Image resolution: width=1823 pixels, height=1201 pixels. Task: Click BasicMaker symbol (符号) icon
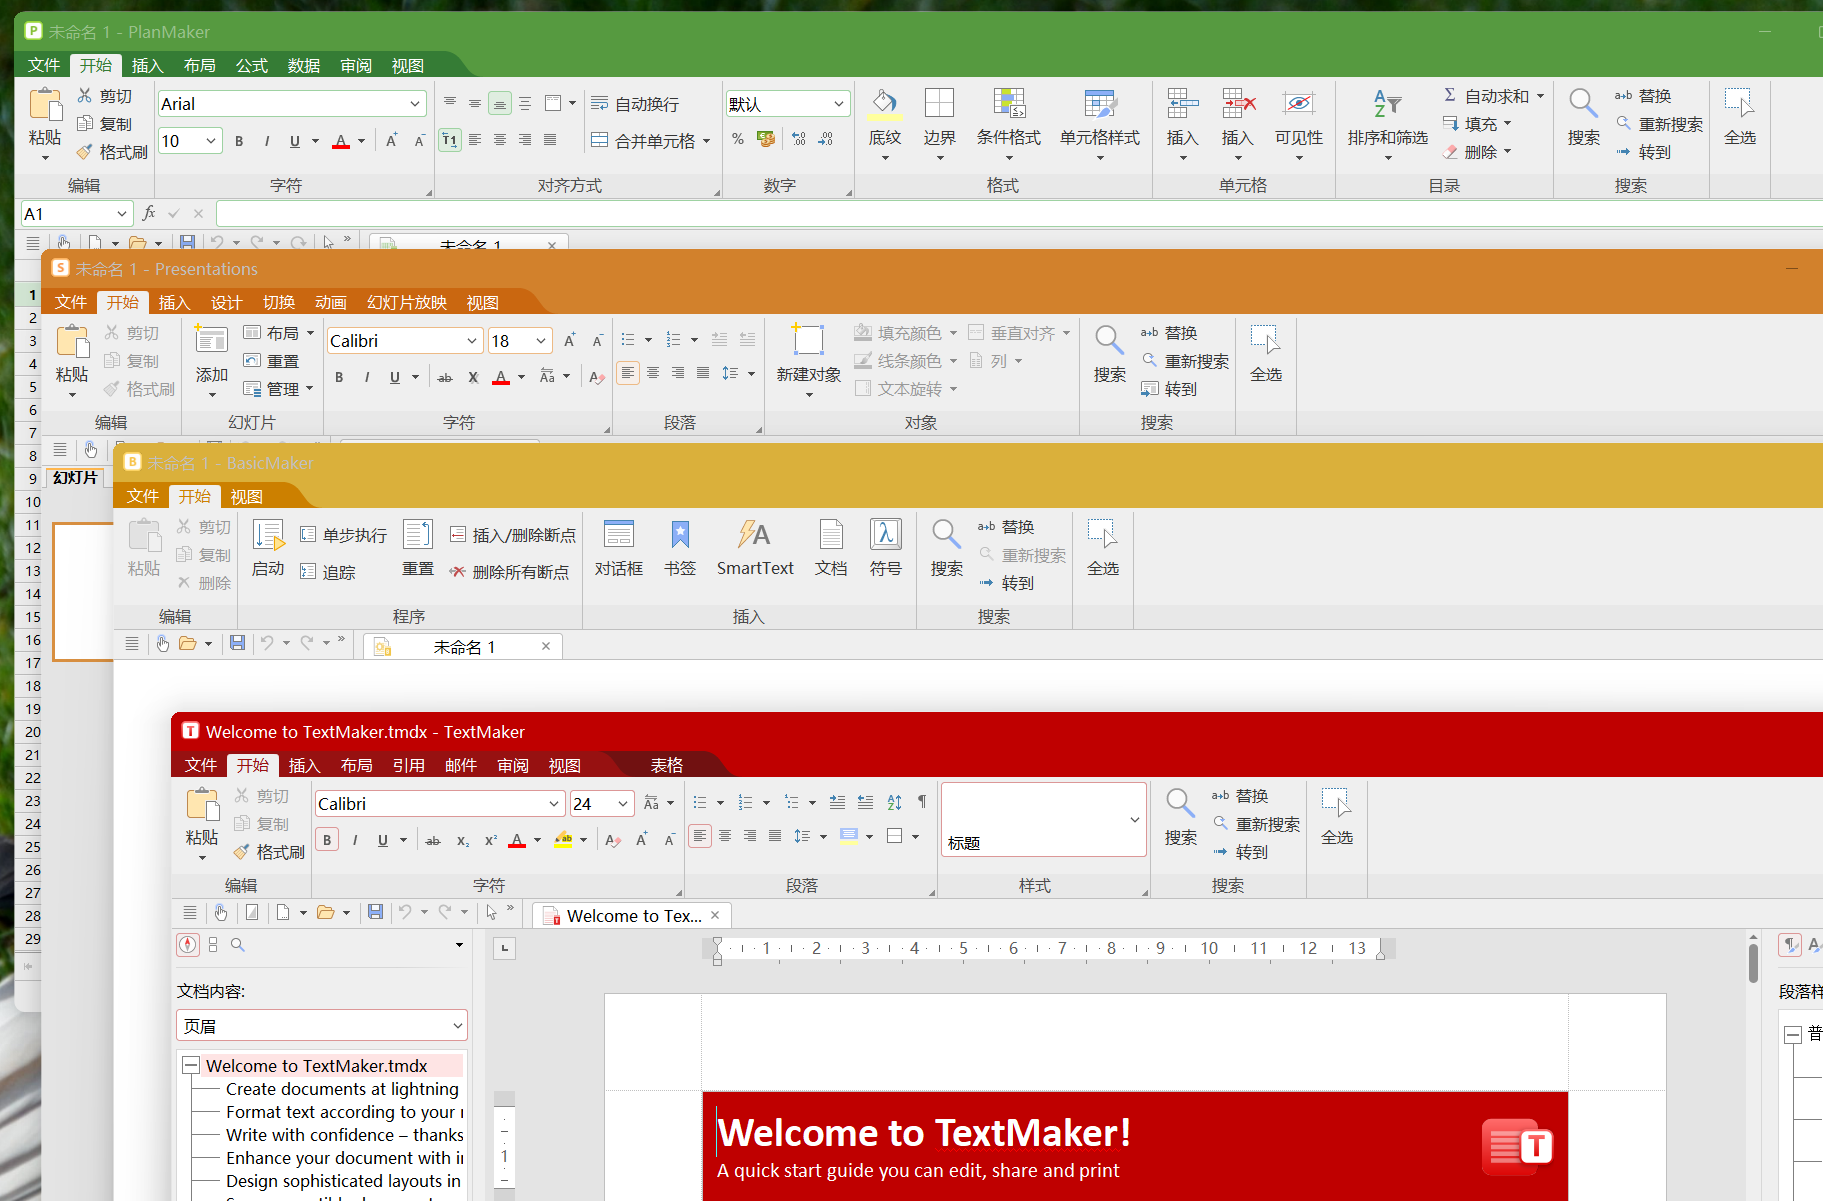pyautogui.click(x=886, y=534)
